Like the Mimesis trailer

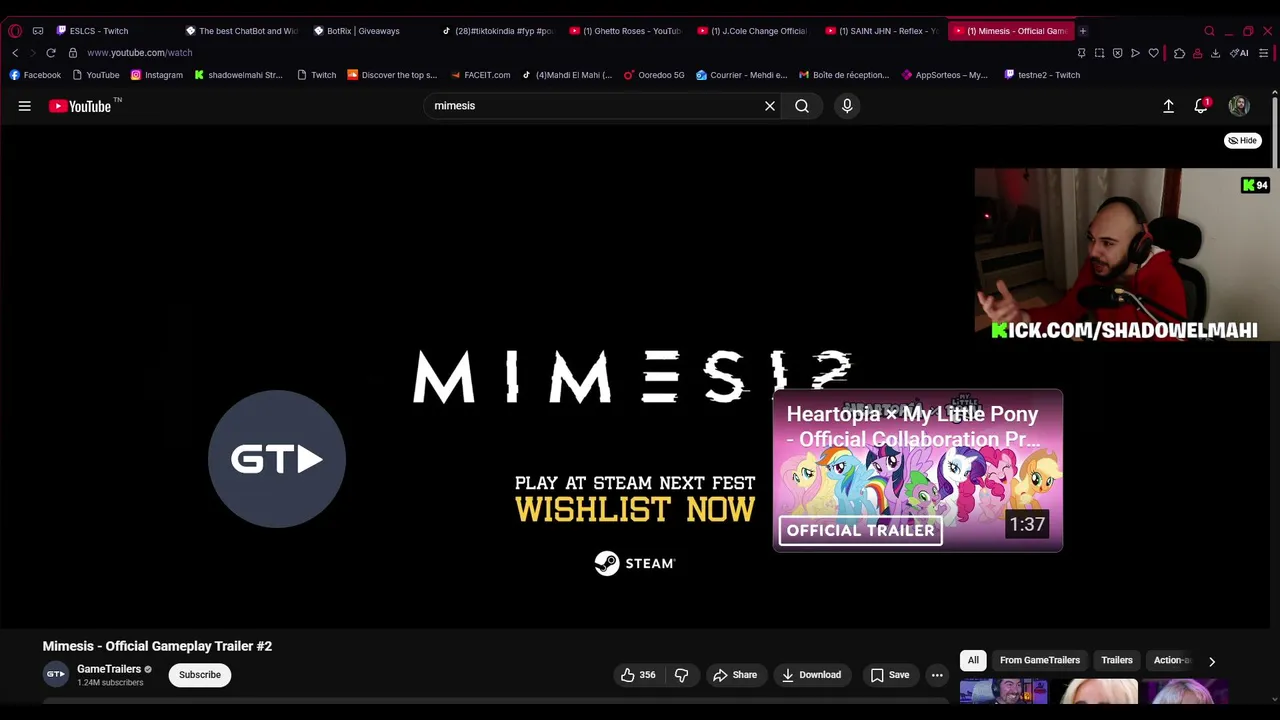coord(638,675)
